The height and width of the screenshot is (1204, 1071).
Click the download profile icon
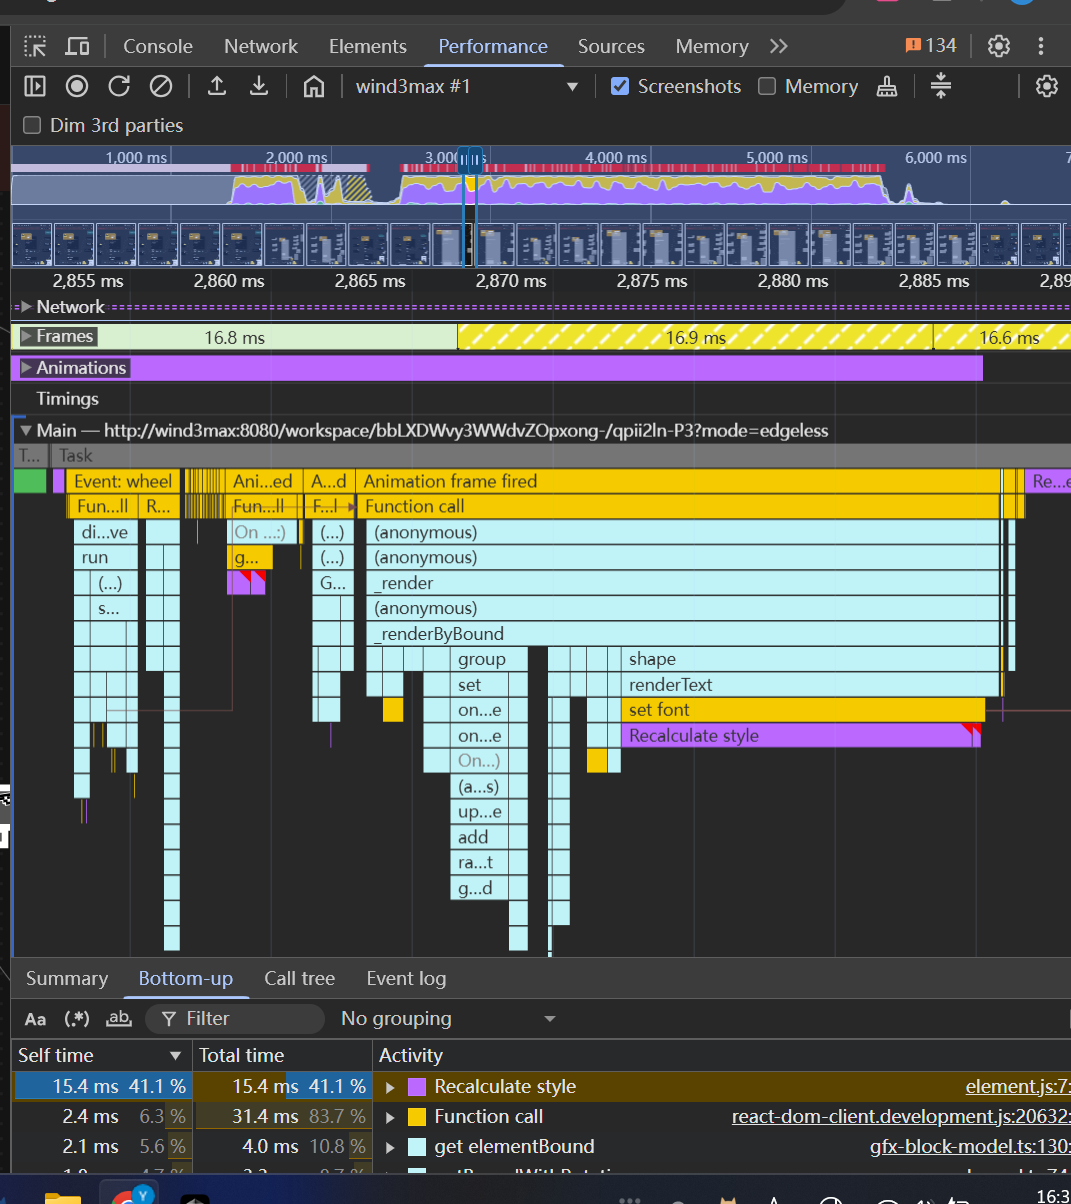click(x=259, y=86)
